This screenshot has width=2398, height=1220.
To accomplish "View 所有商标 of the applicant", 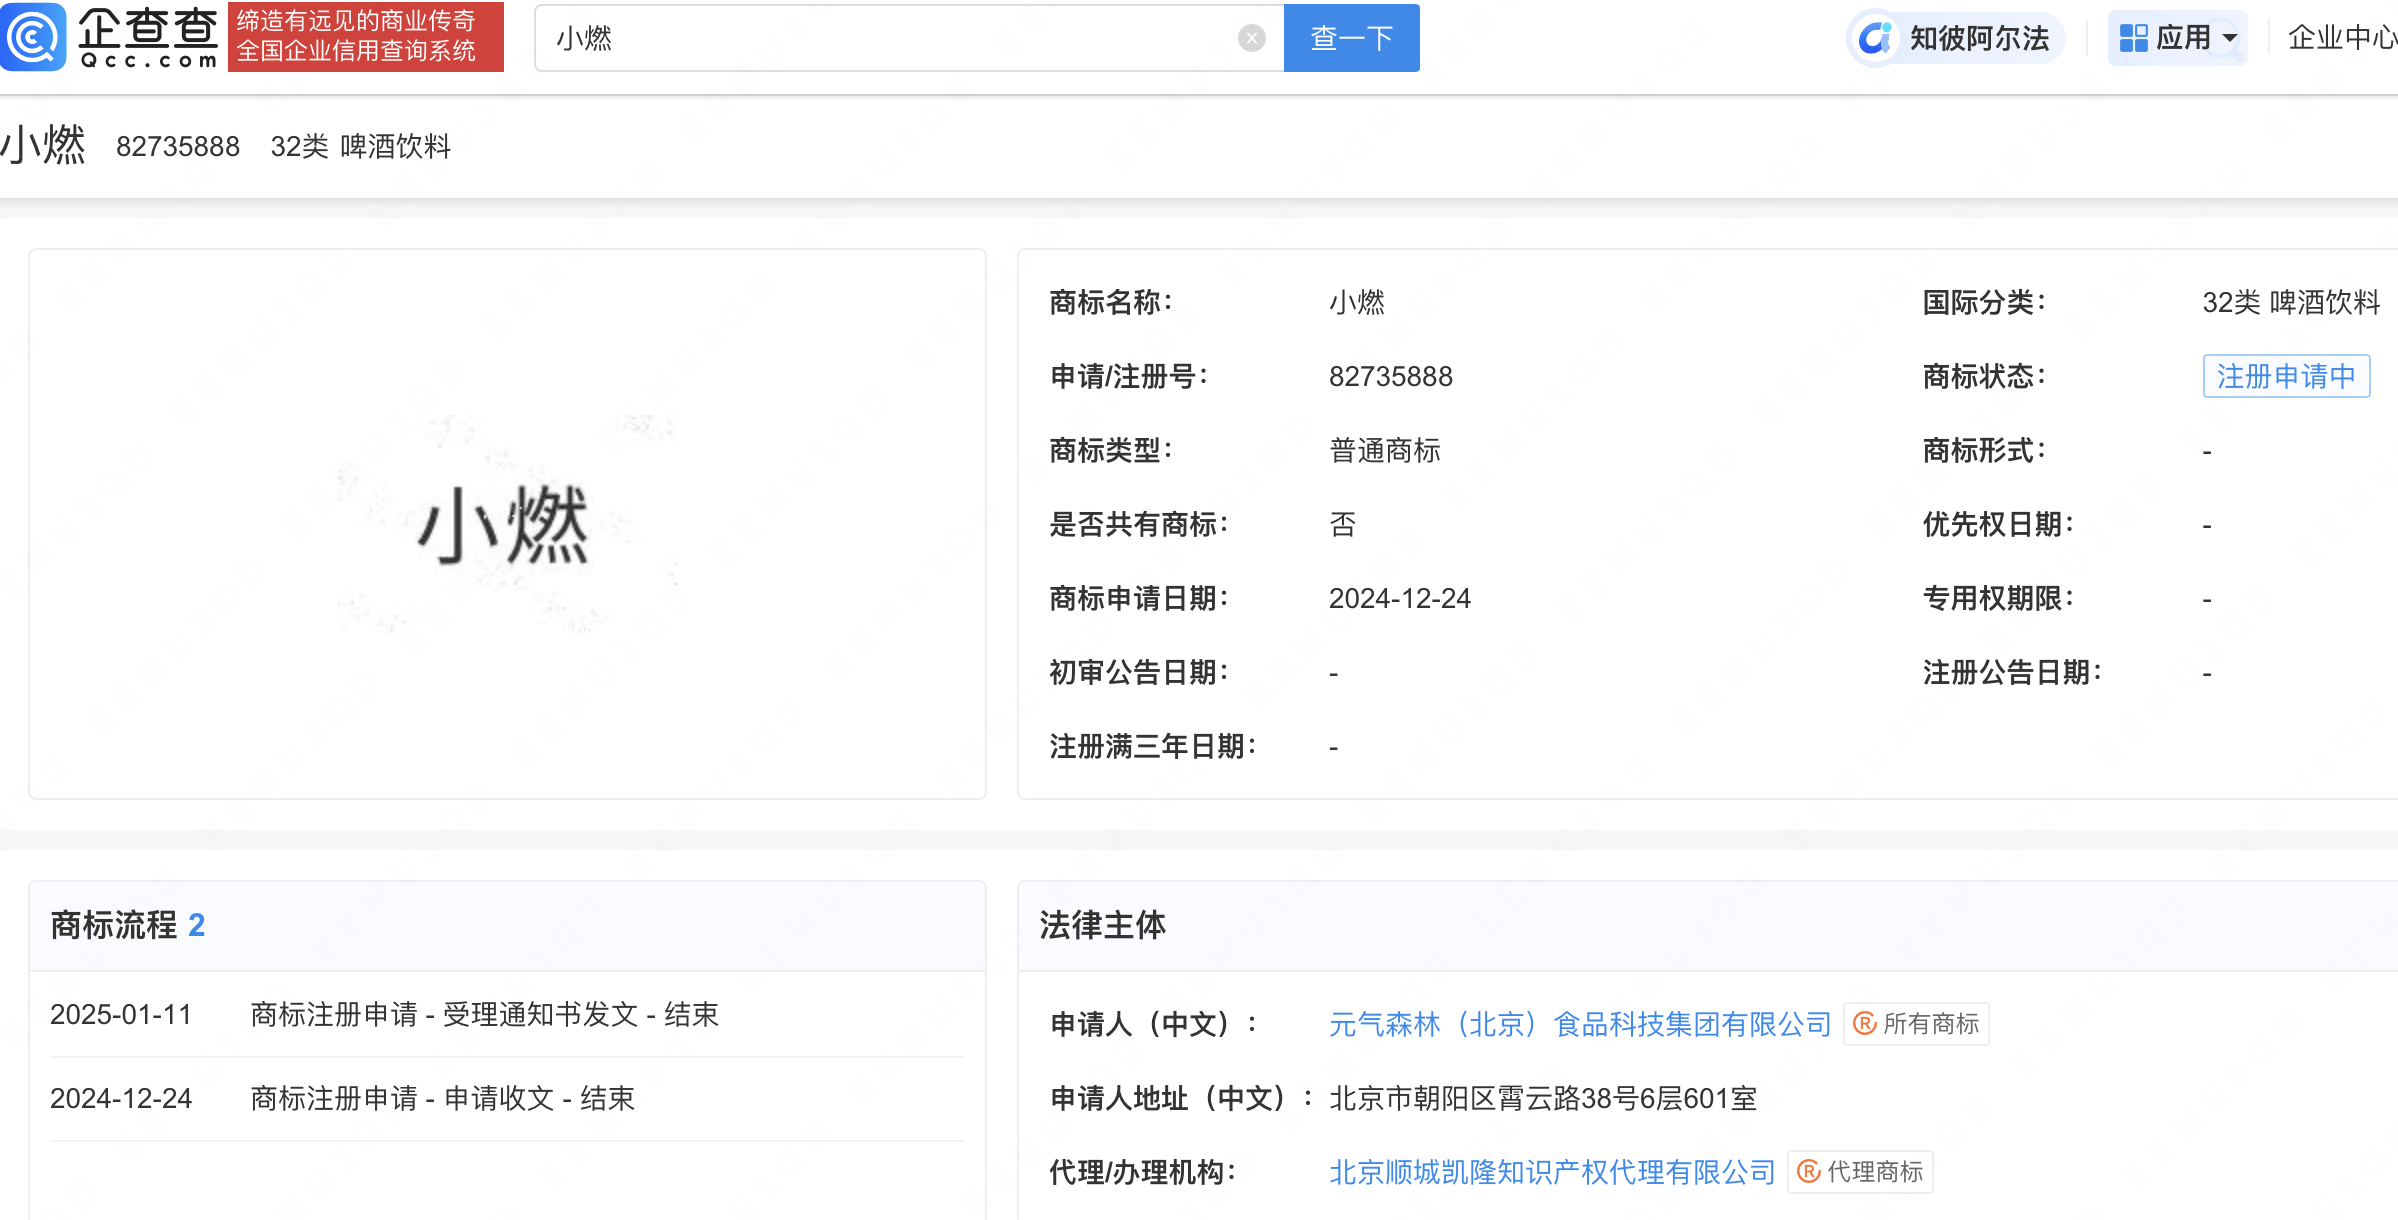I will [1916, 1024].
